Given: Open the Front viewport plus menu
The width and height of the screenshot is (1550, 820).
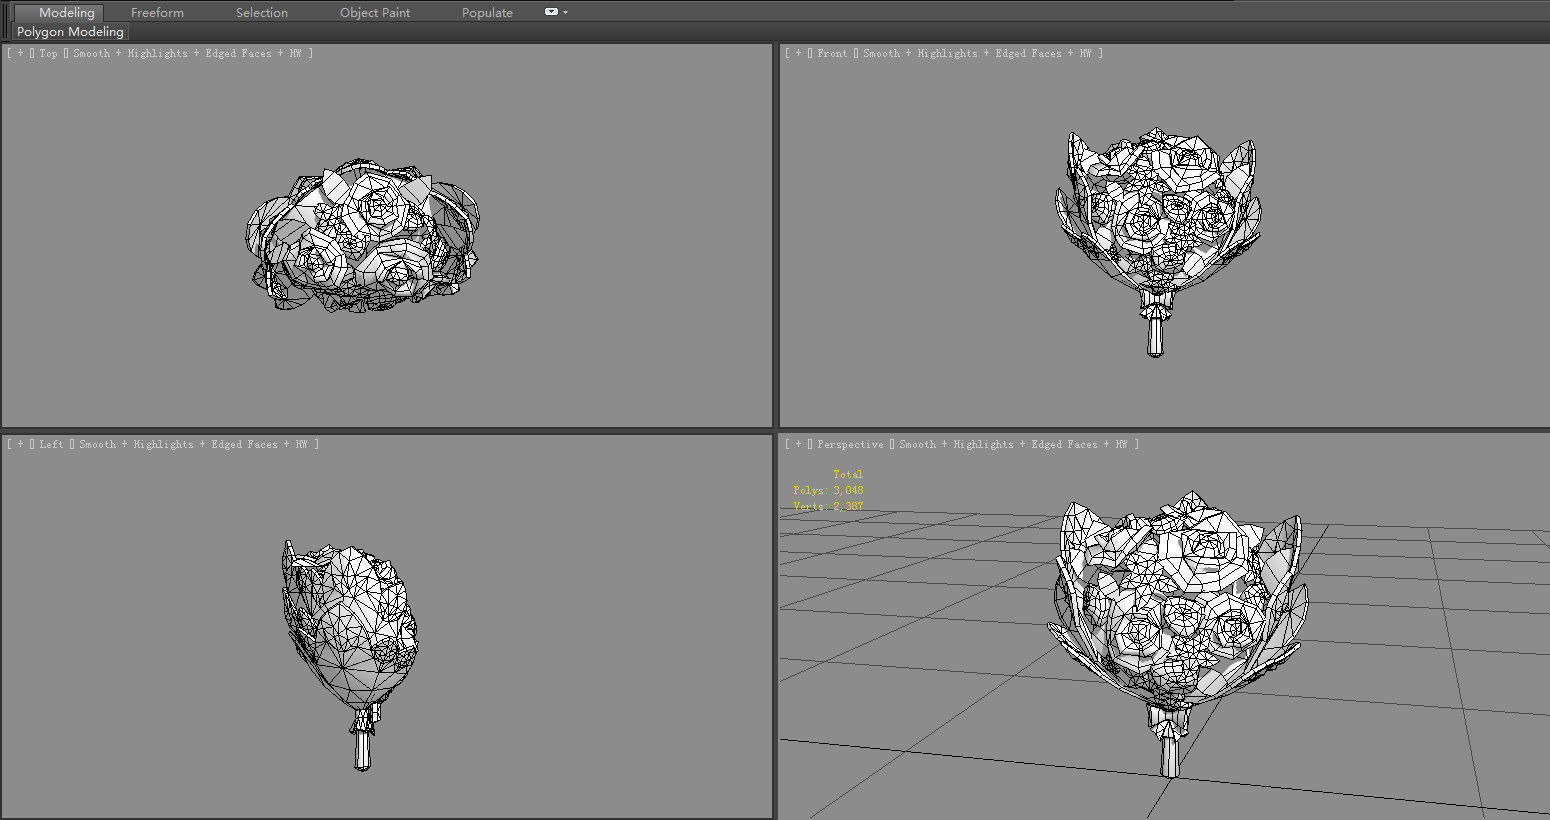Looking at the screenshot, I should coord(797,54).
